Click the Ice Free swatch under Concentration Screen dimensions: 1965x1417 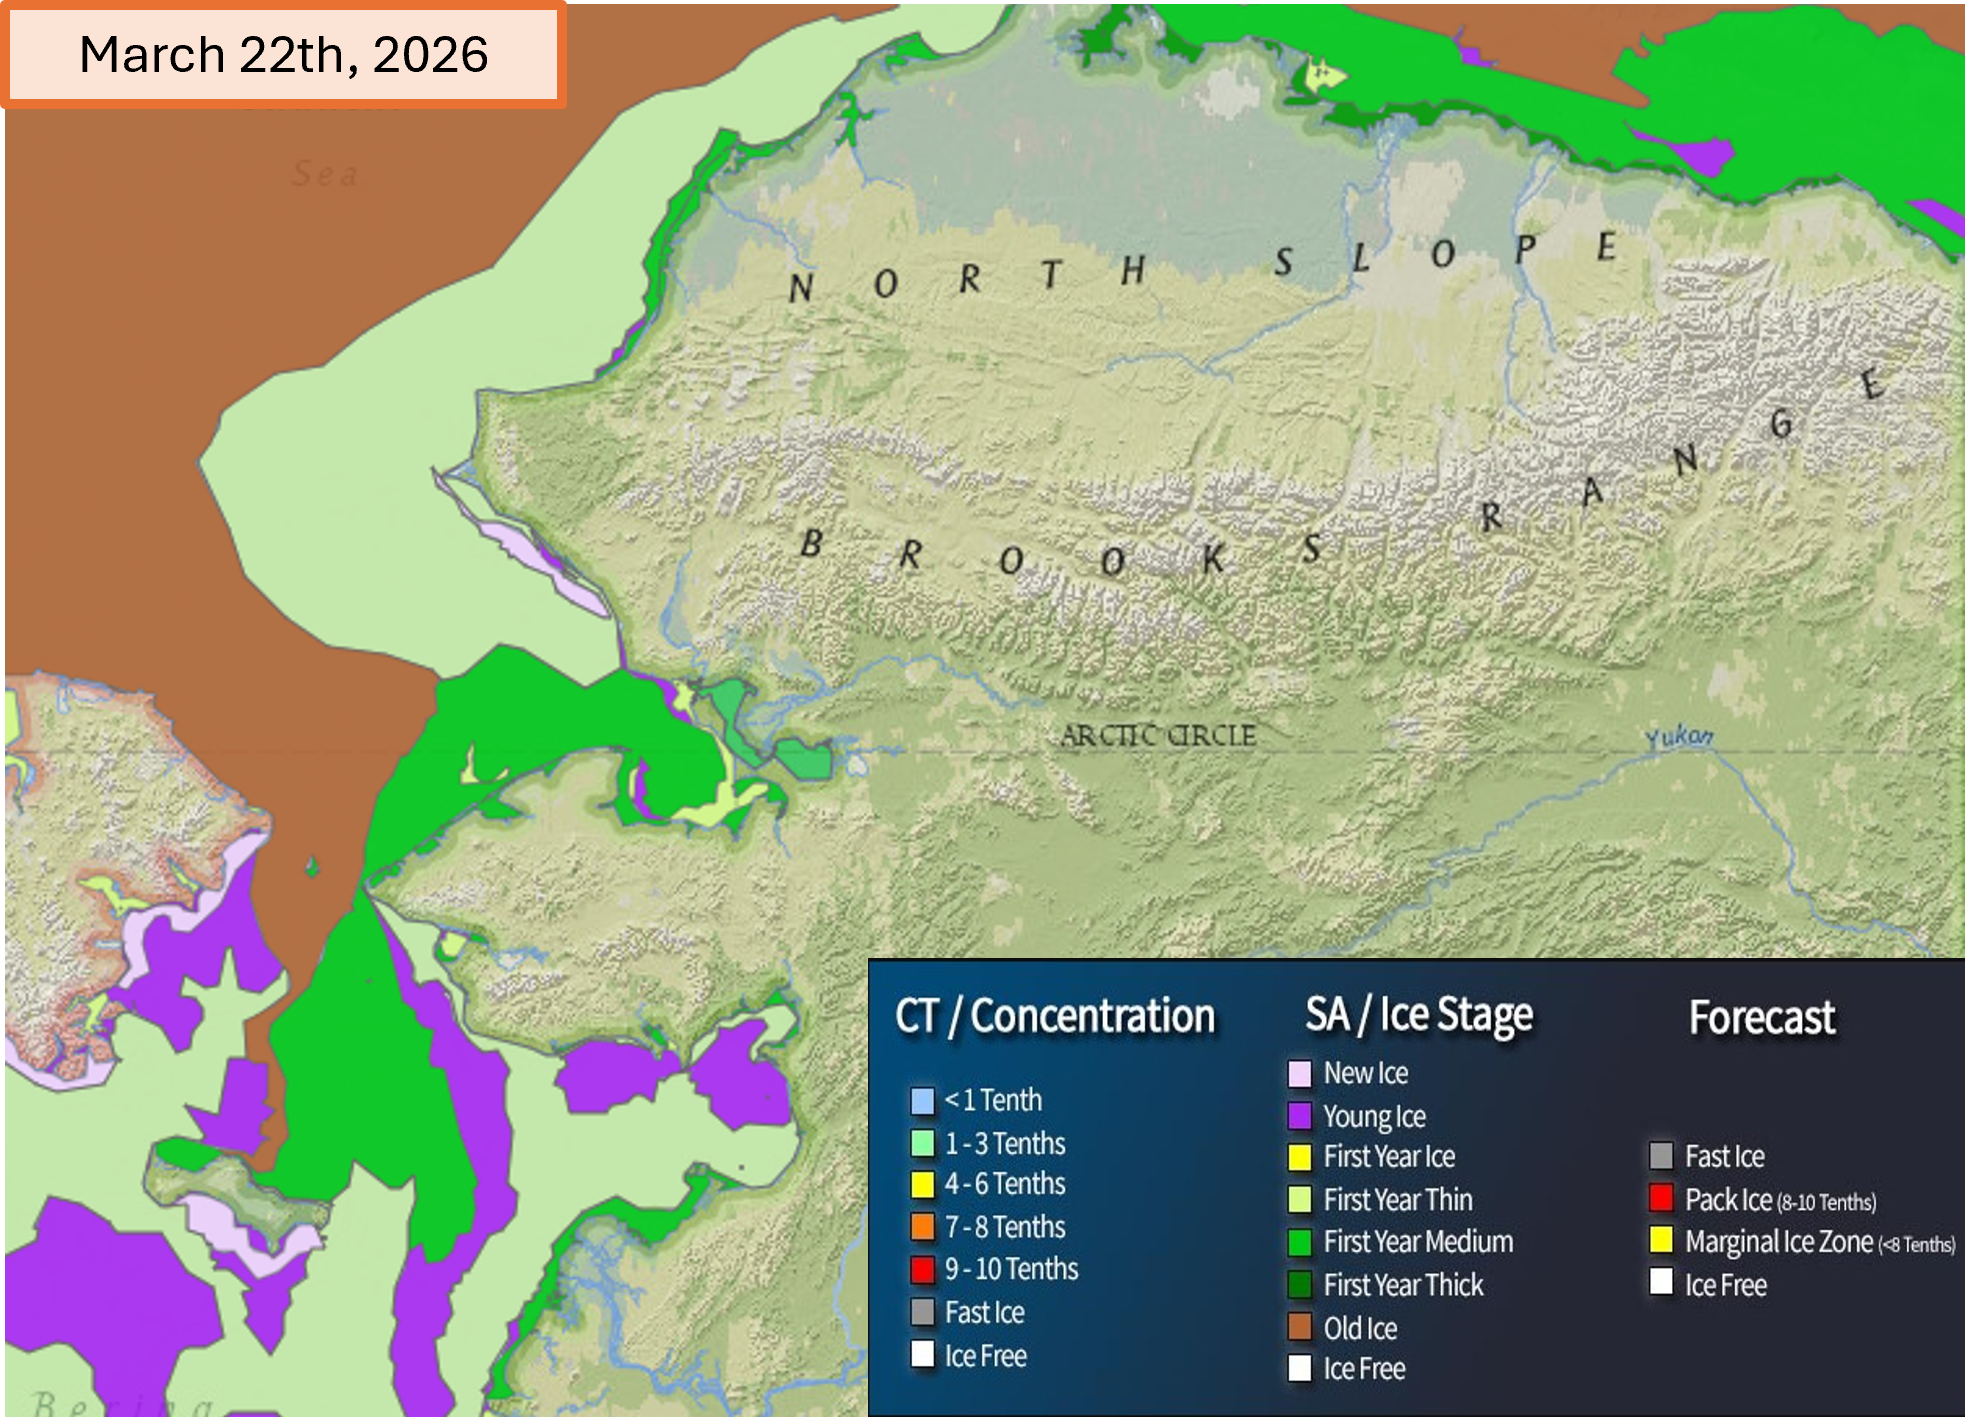tap(922, 1355)
